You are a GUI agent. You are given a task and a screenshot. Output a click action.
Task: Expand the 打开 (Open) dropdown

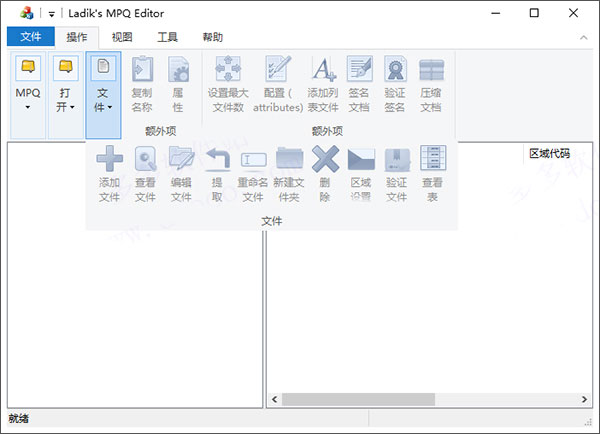click(65, 95)
